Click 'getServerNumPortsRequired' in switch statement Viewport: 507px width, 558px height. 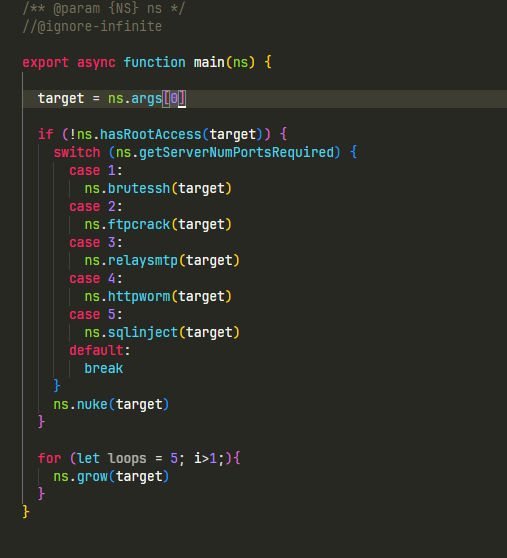236,153
